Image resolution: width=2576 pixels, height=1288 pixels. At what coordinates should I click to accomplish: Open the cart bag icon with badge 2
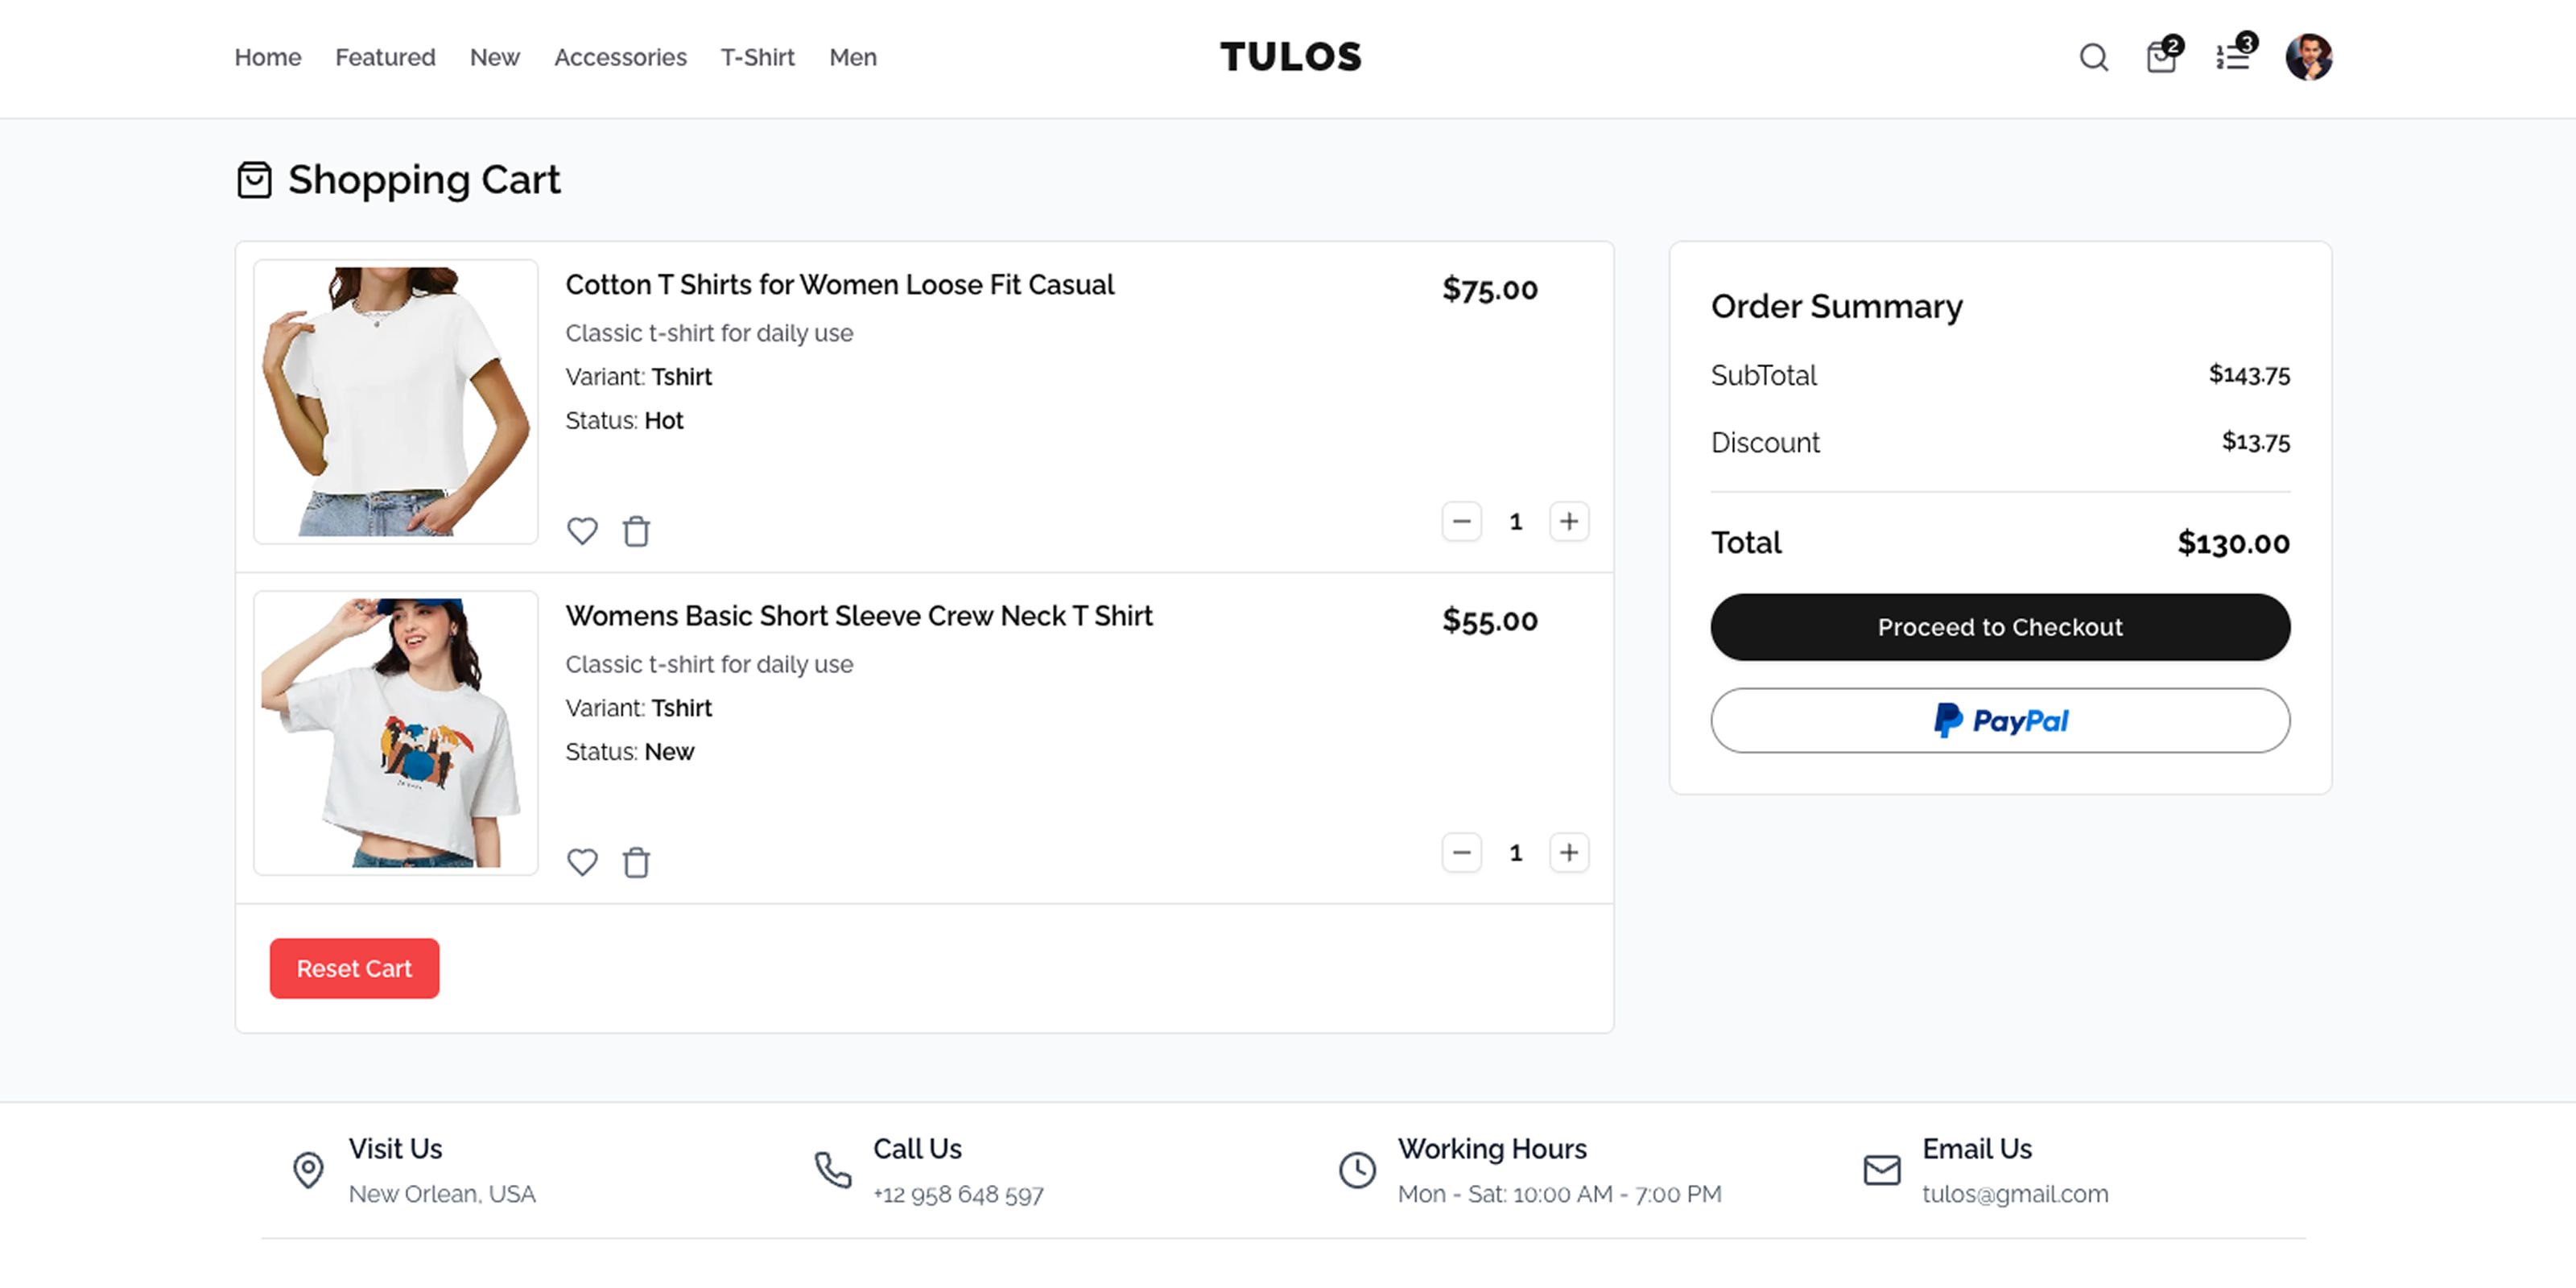[x=2161, y=58]
